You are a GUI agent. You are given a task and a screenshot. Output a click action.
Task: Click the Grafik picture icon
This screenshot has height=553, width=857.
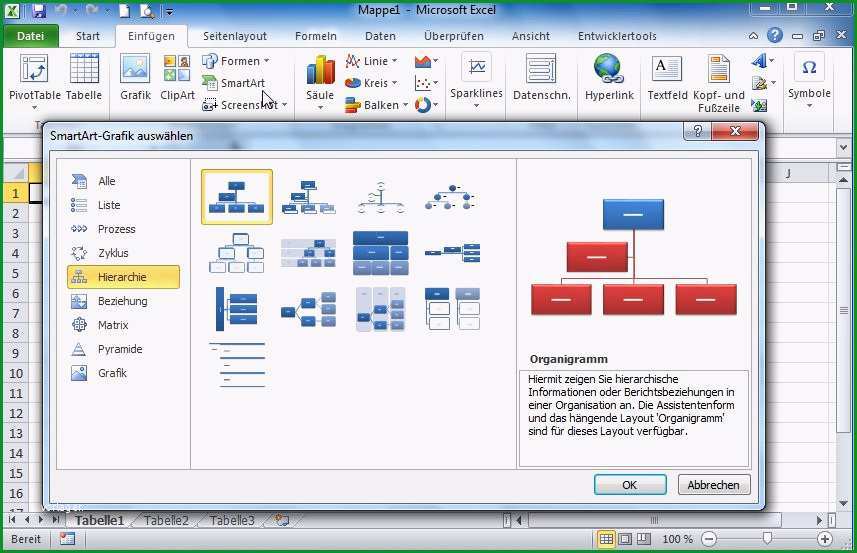click(135, 69)
